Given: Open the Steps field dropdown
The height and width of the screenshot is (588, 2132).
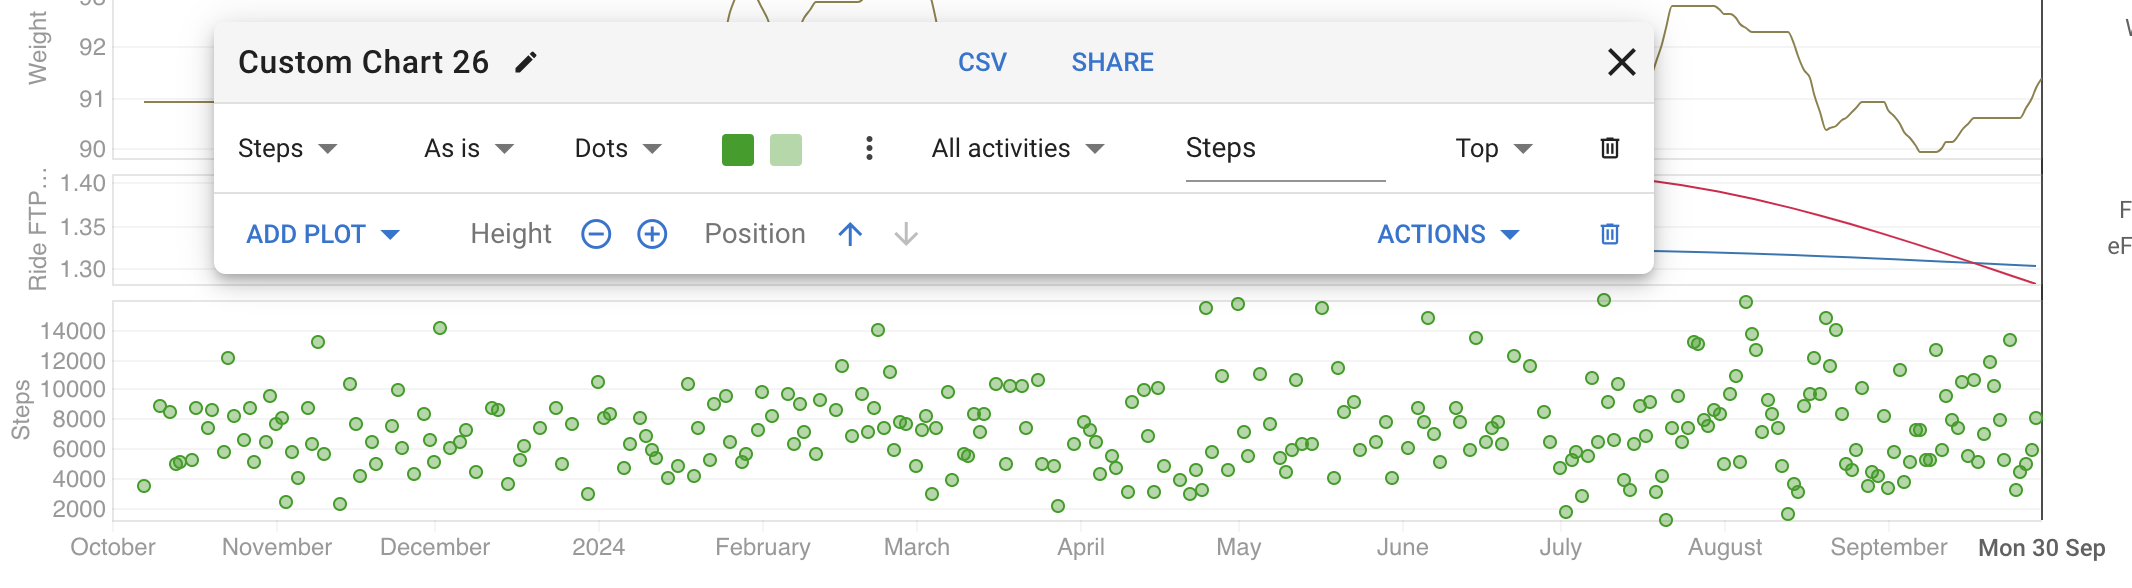Looking at the screenshot, I should click(x=287, y=149).
